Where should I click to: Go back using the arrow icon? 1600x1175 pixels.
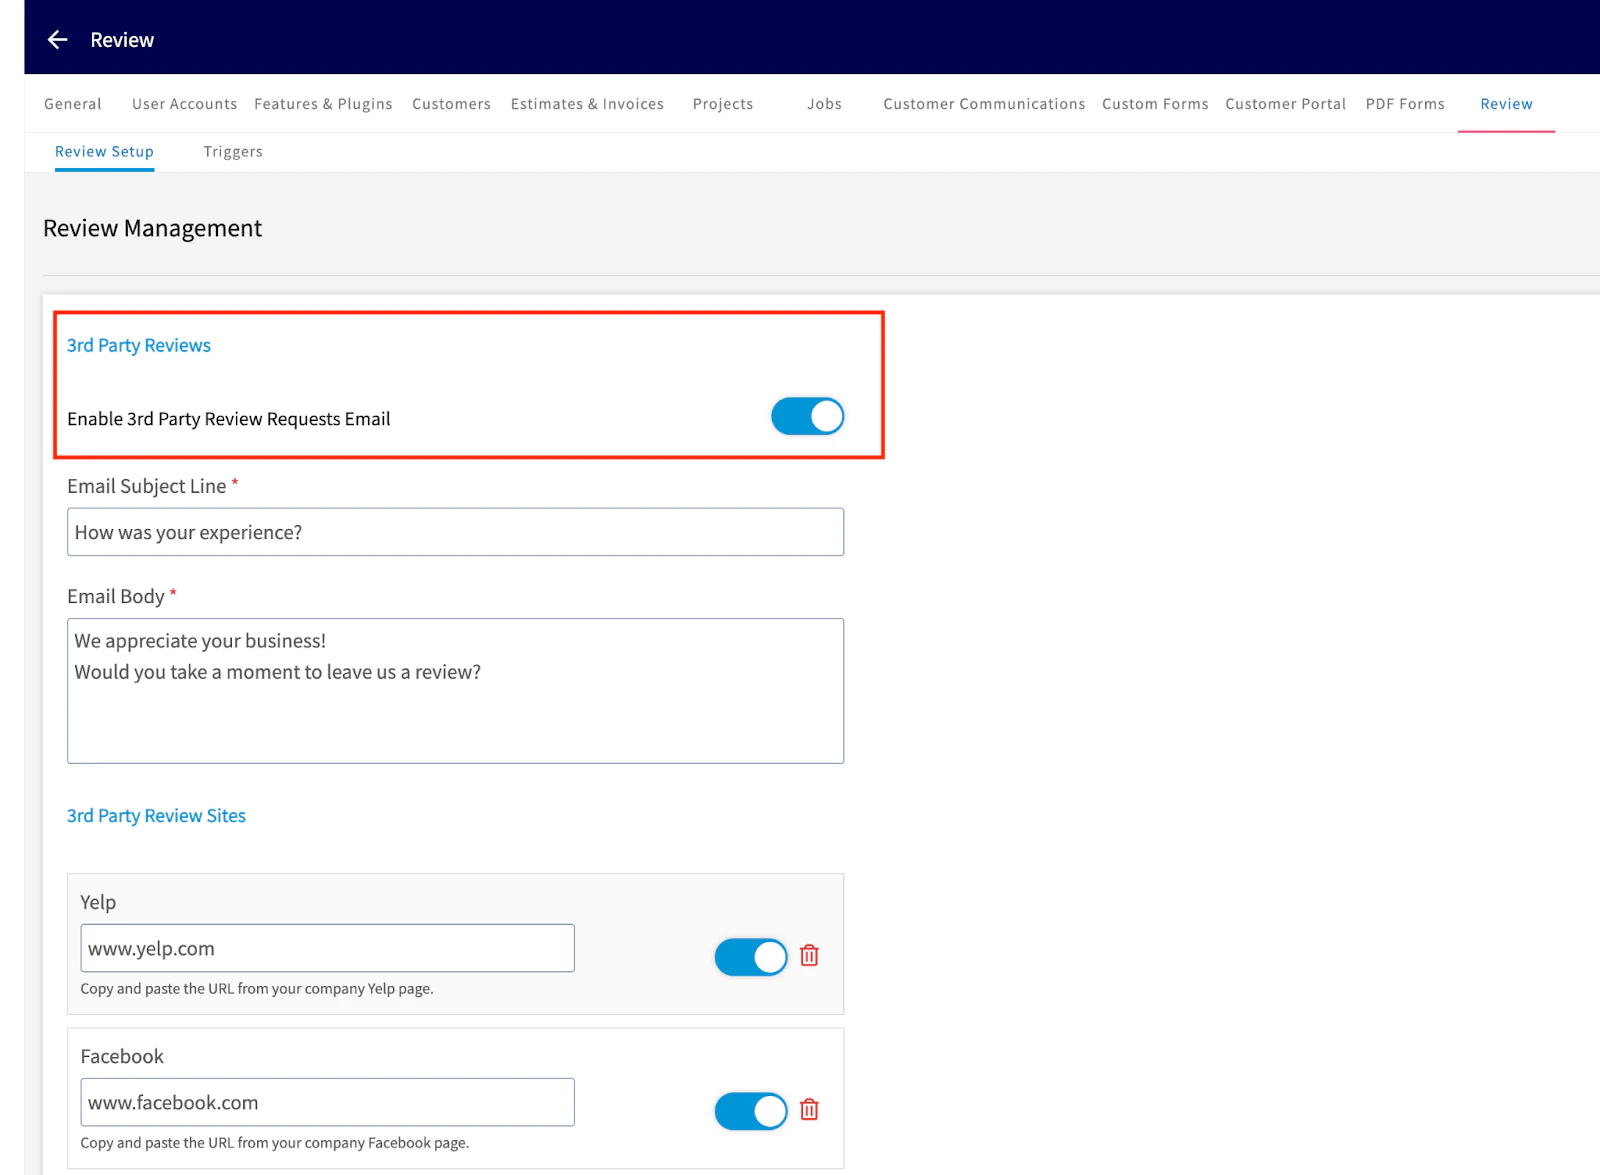58,40
